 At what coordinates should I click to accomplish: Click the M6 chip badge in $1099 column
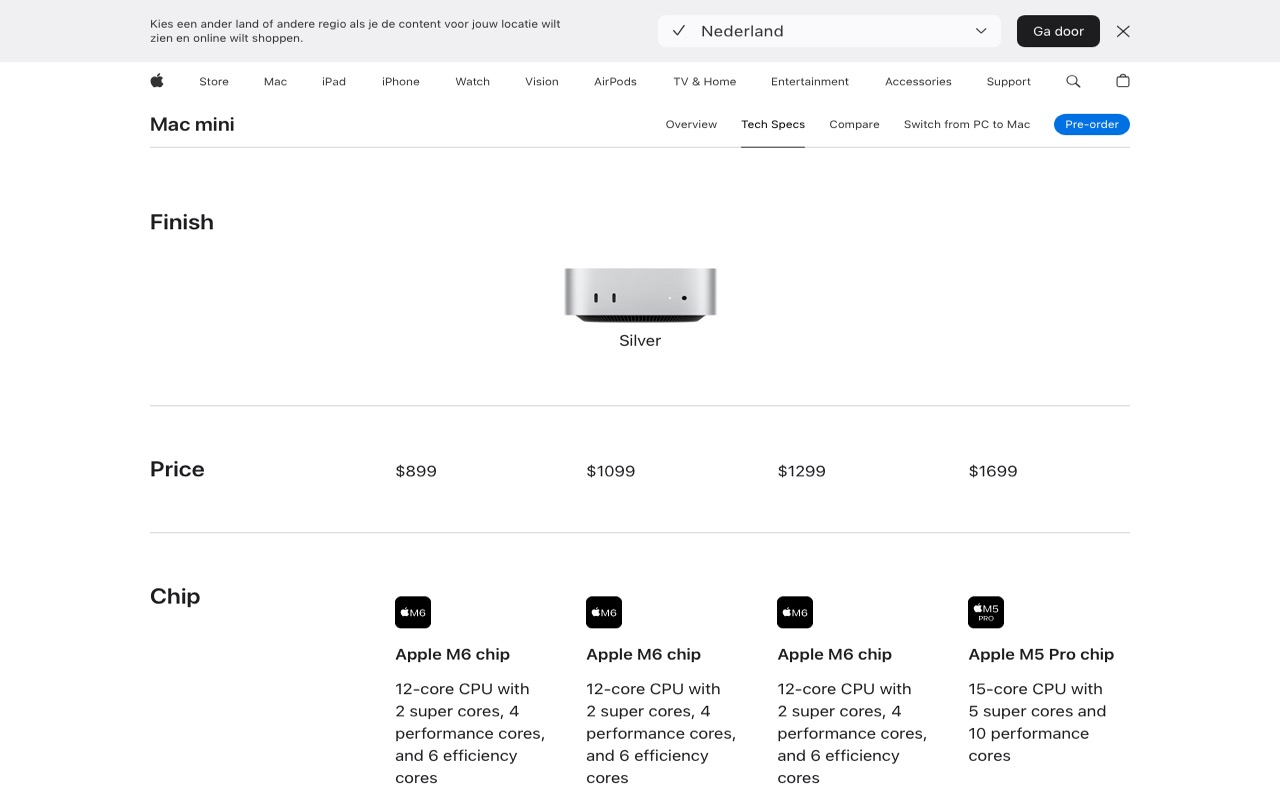tap(604, 612)
